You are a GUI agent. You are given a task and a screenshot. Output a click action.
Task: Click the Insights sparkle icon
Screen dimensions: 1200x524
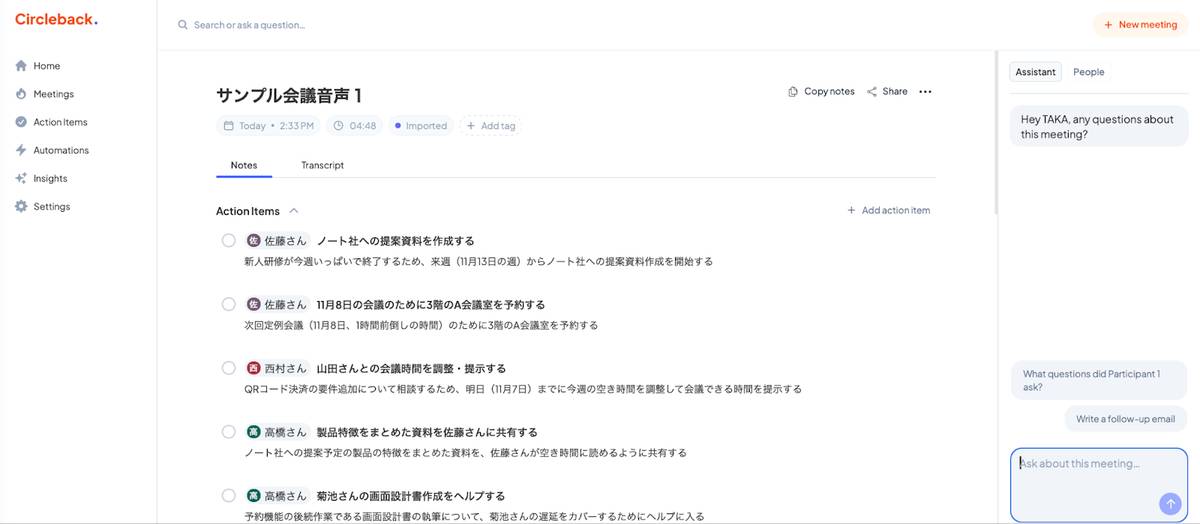click(21, 178)
